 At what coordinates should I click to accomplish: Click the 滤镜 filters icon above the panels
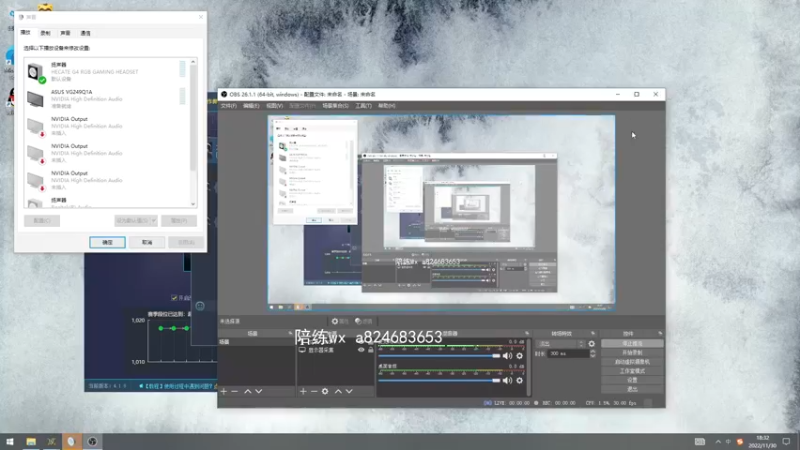tap(363, 321)
